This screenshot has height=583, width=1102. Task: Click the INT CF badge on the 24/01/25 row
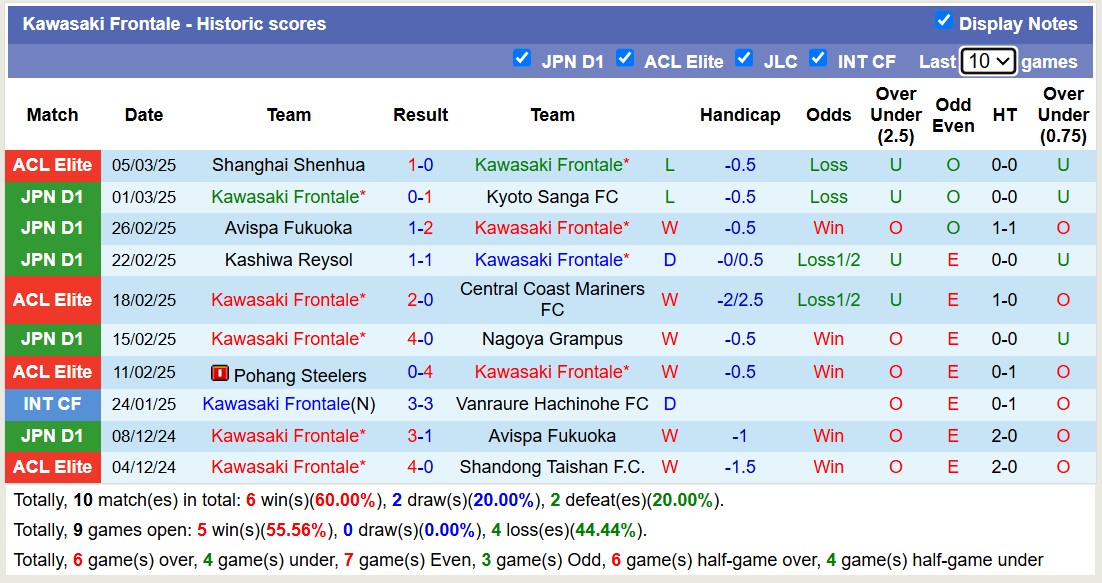pyautogui.click(x=52, y=404)
